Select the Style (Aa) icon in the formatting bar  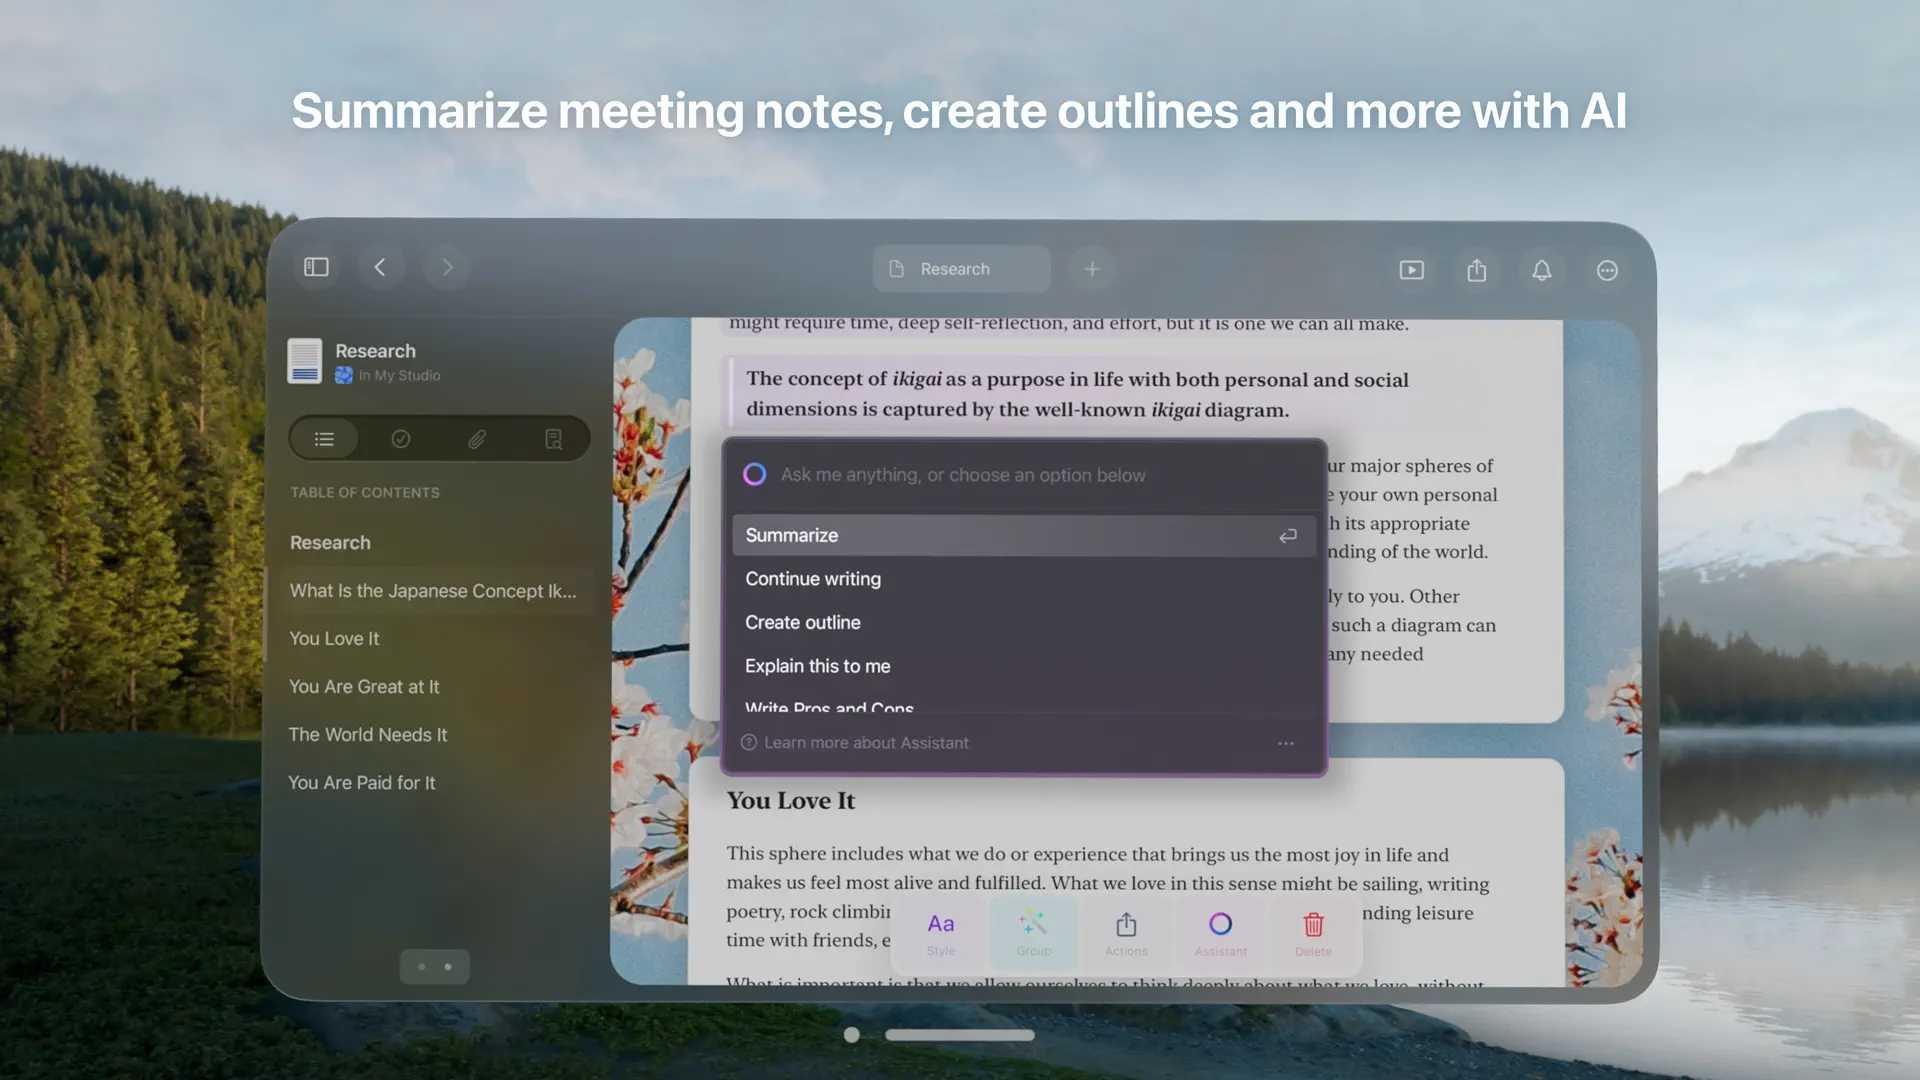pyautogui.click(x=939, y=932)
